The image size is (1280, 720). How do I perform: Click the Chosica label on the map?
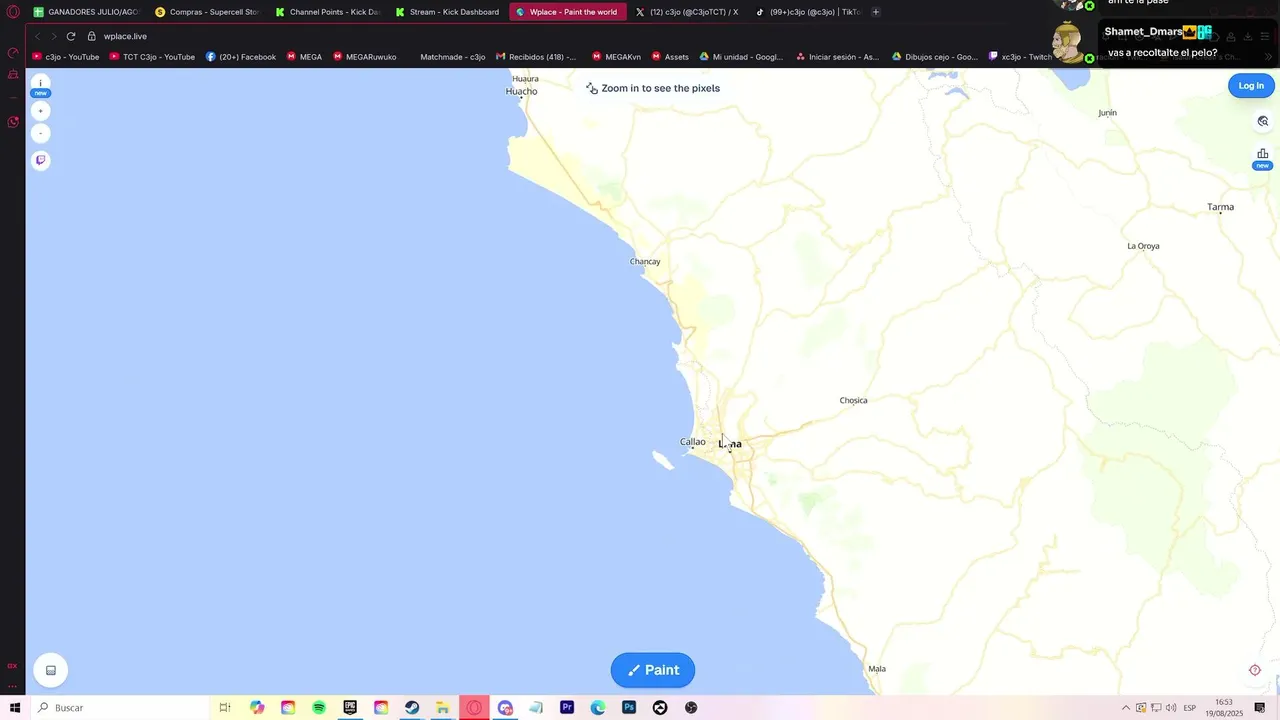tap(853, 400)
